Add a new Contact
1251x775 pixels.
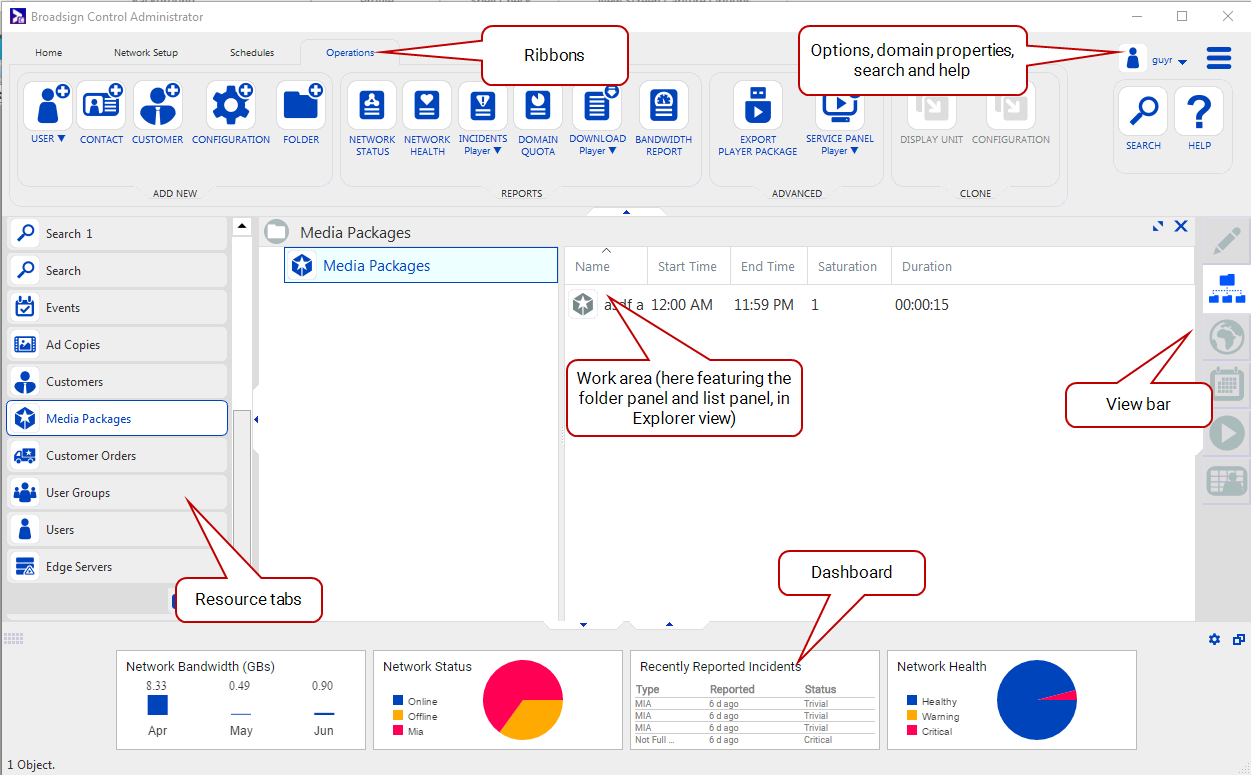[101, 106]
